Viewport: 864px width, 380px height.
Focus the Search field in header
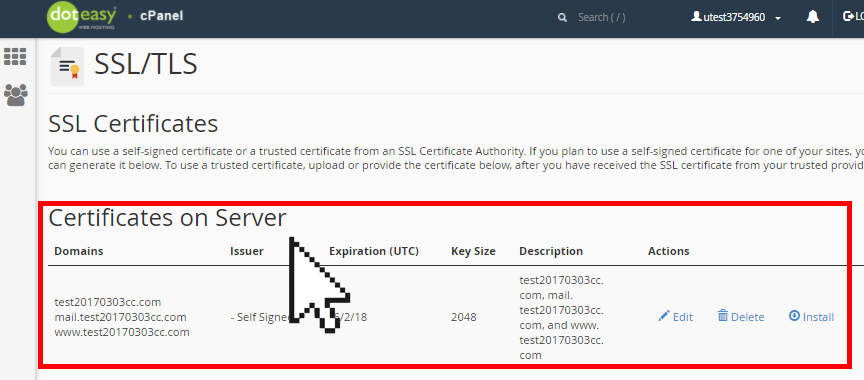(x=602, y=18)
